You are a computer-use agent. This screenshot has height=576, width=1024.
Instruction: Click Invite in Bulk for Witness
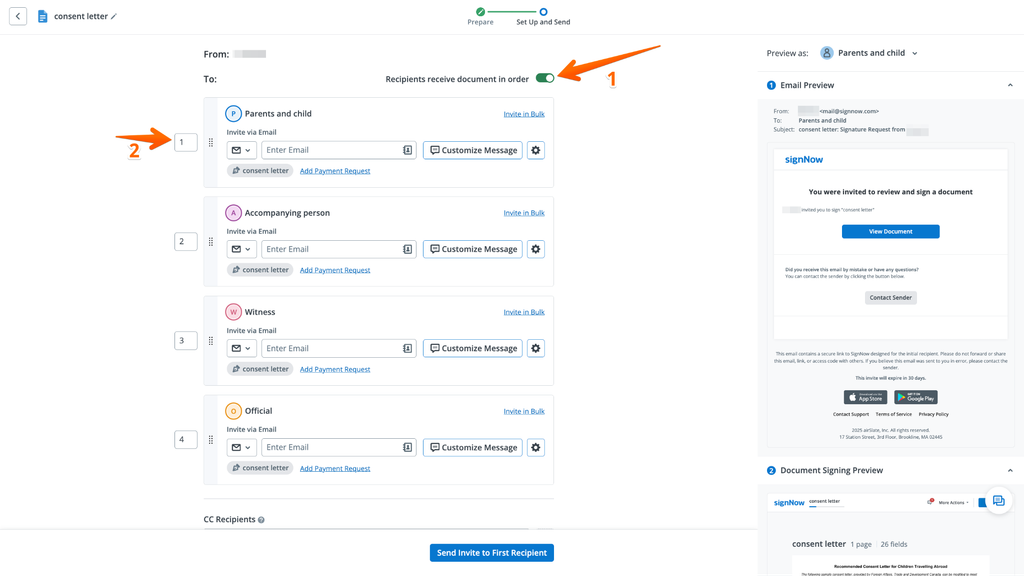pos(524,313)
